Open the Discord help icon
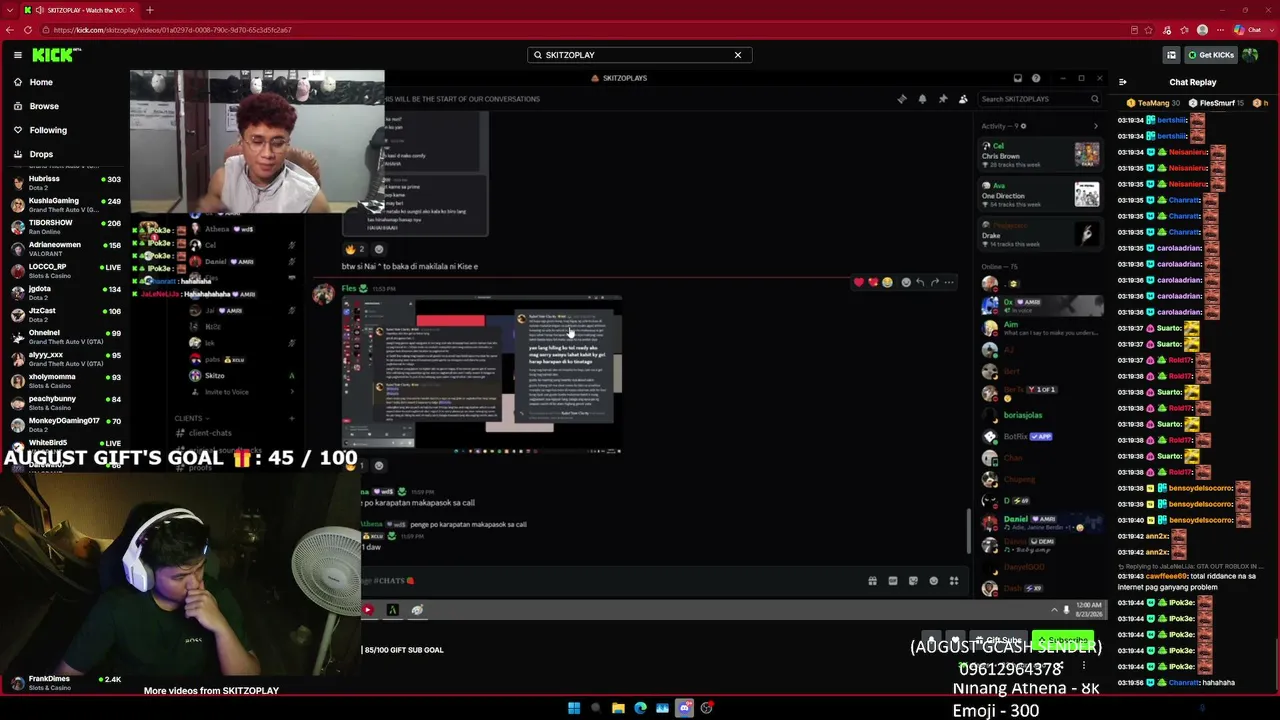1280x720 pixels. [x=1036, y=78]
